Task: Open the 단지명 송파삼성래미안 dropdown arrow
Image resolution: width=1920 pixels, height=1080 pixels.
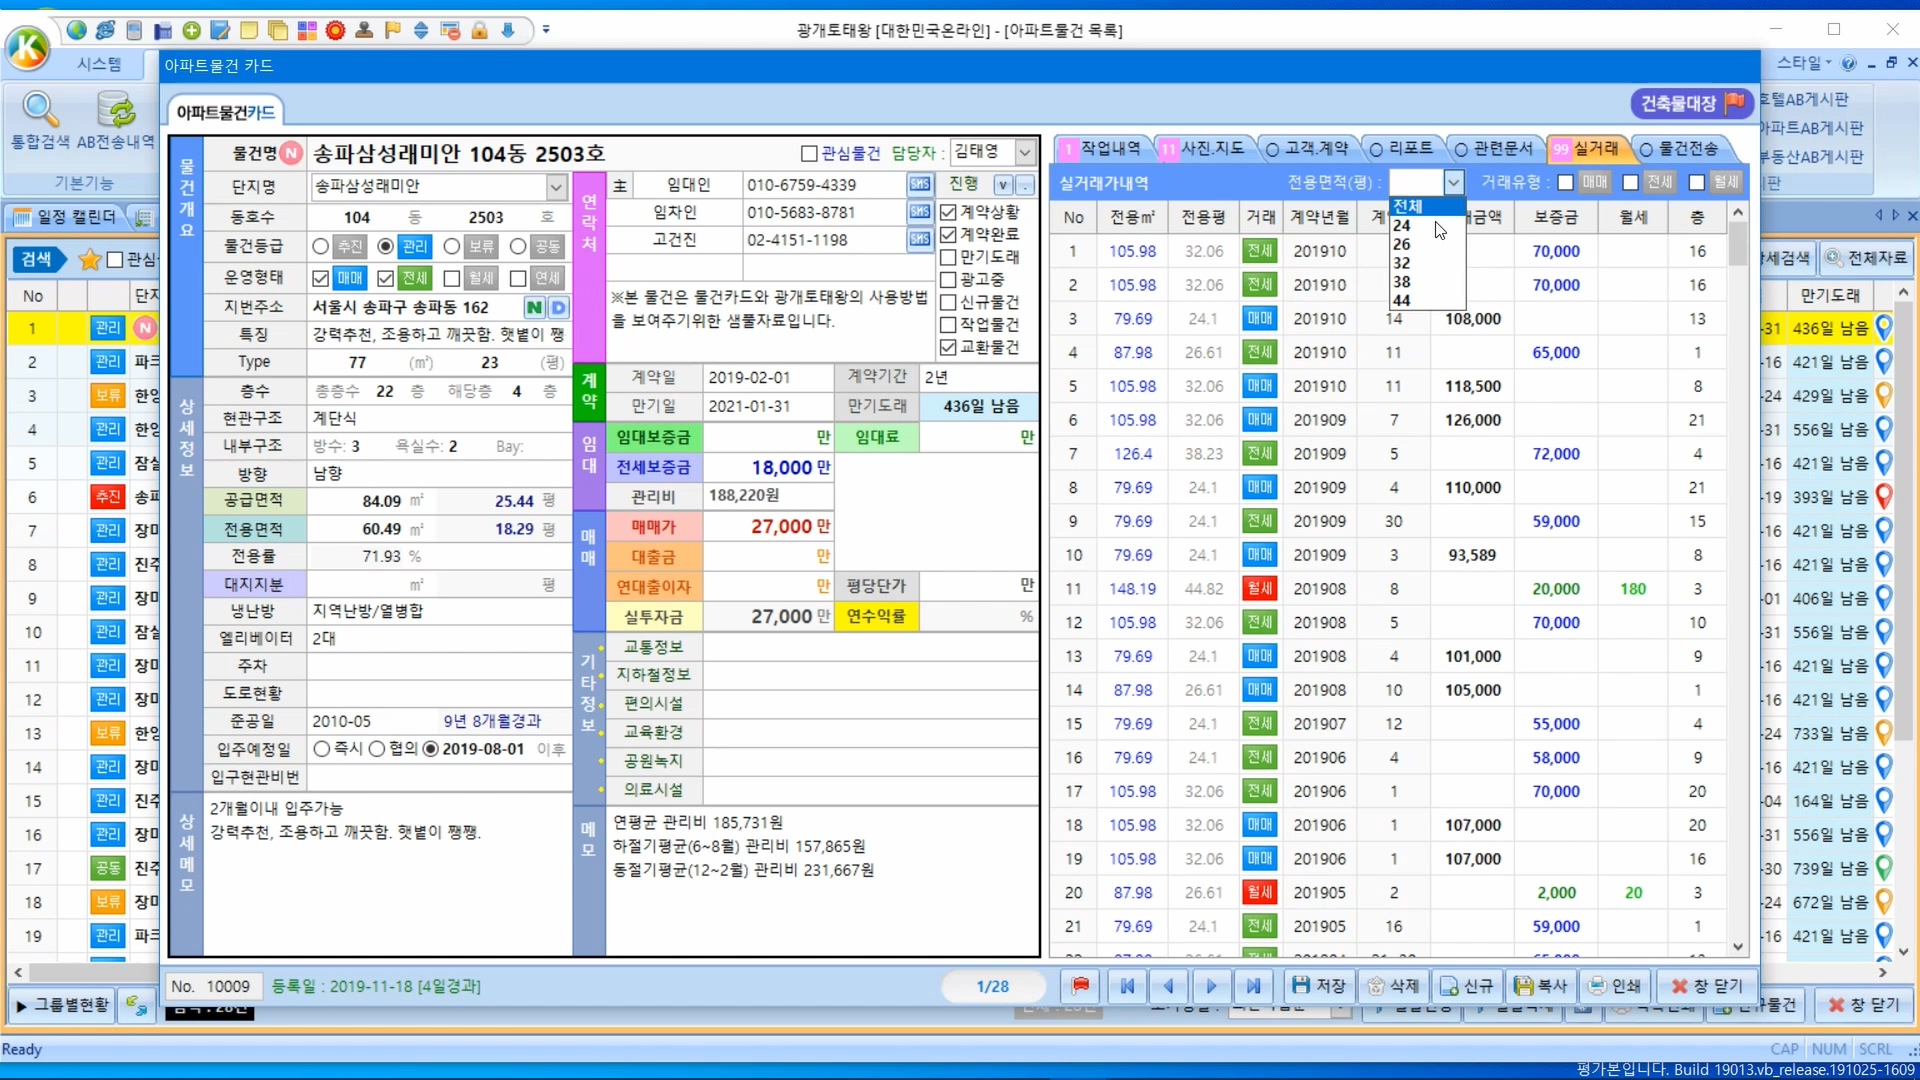Action: [x=556, y=186]
